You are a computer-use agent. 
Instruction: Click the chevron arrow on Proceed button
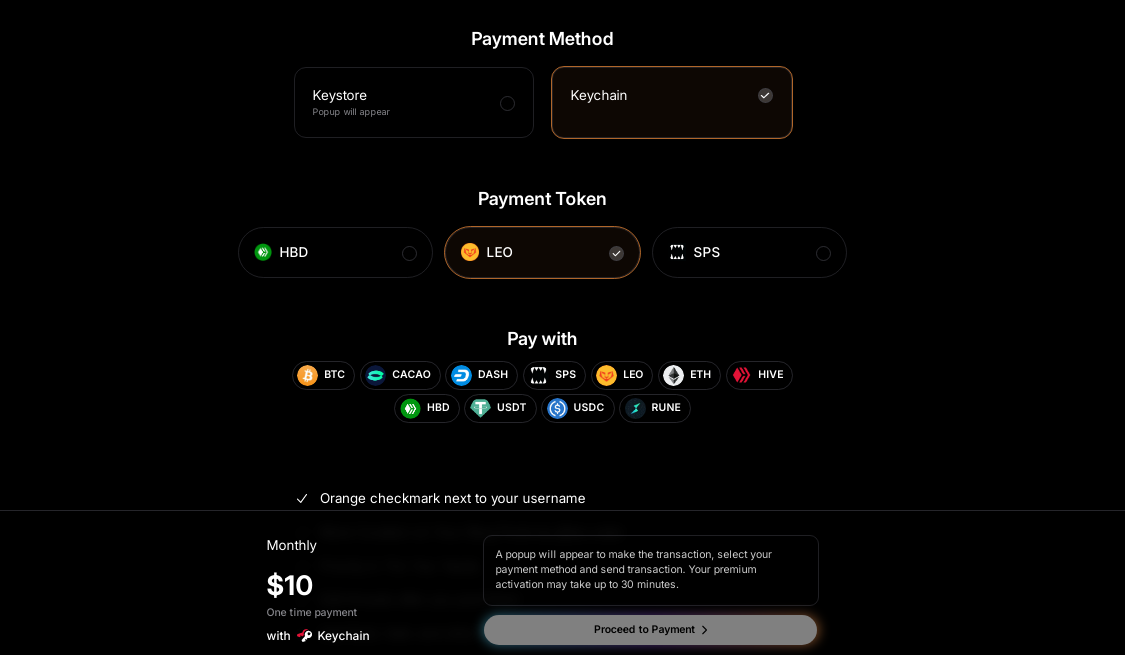(x=704, y=630)
